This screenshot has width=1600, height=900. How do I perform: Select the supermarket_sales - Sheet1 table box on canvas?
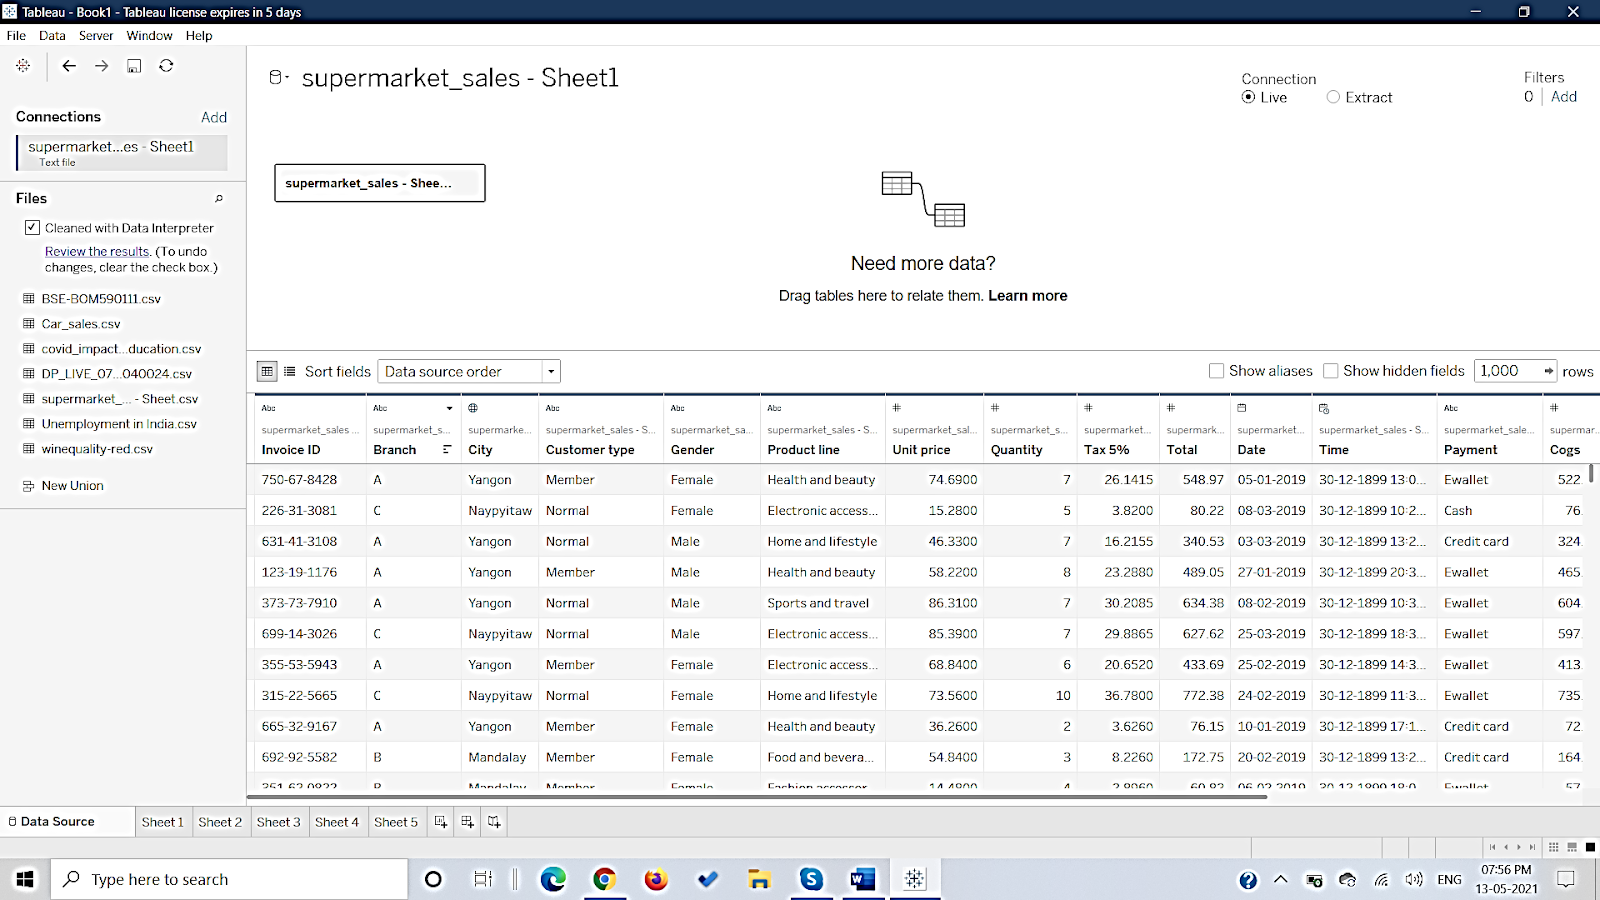[x=380, y=183]
